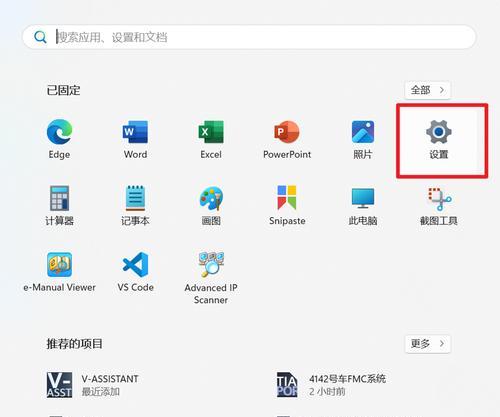
Task: Open the 照片 photos app
Action: pyautogui.click(x=363, y=132)
